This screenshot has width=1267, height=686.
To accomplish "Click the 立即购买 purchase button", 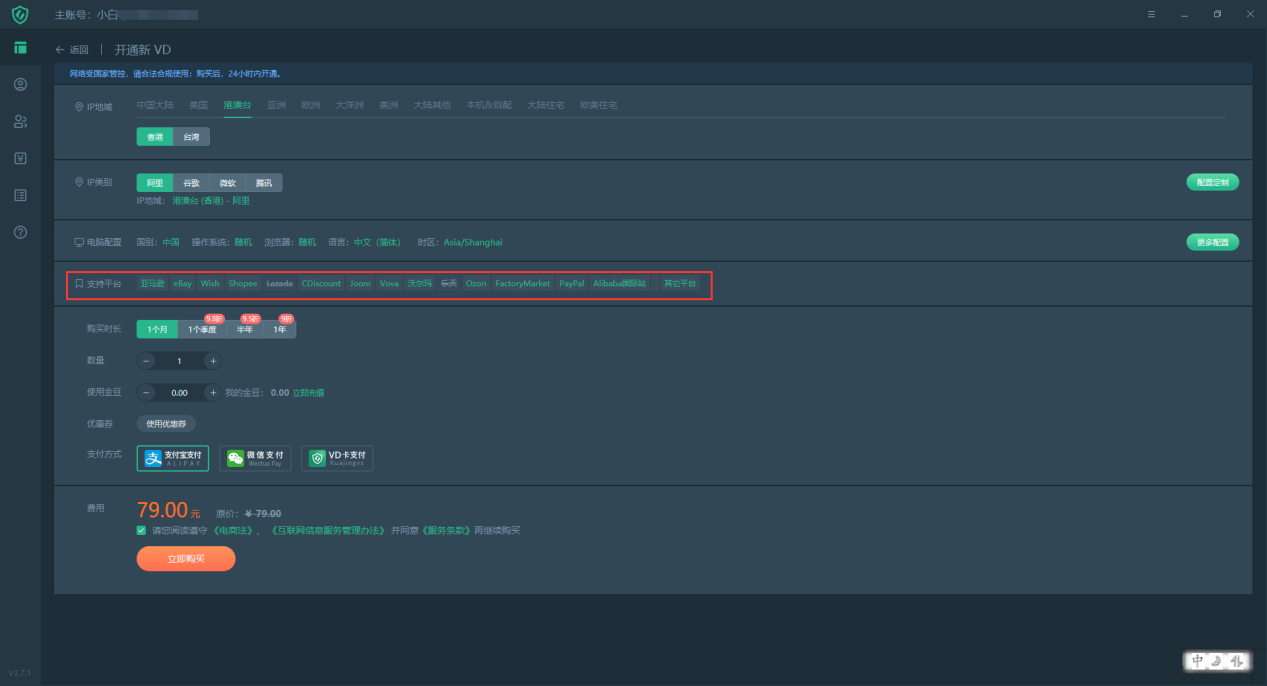I will click(x=186, y=559).
